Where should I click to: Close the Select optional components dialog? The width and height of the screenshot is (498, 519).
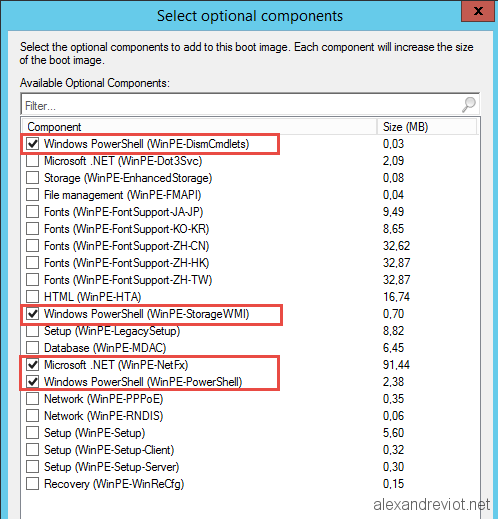point(478,11)
